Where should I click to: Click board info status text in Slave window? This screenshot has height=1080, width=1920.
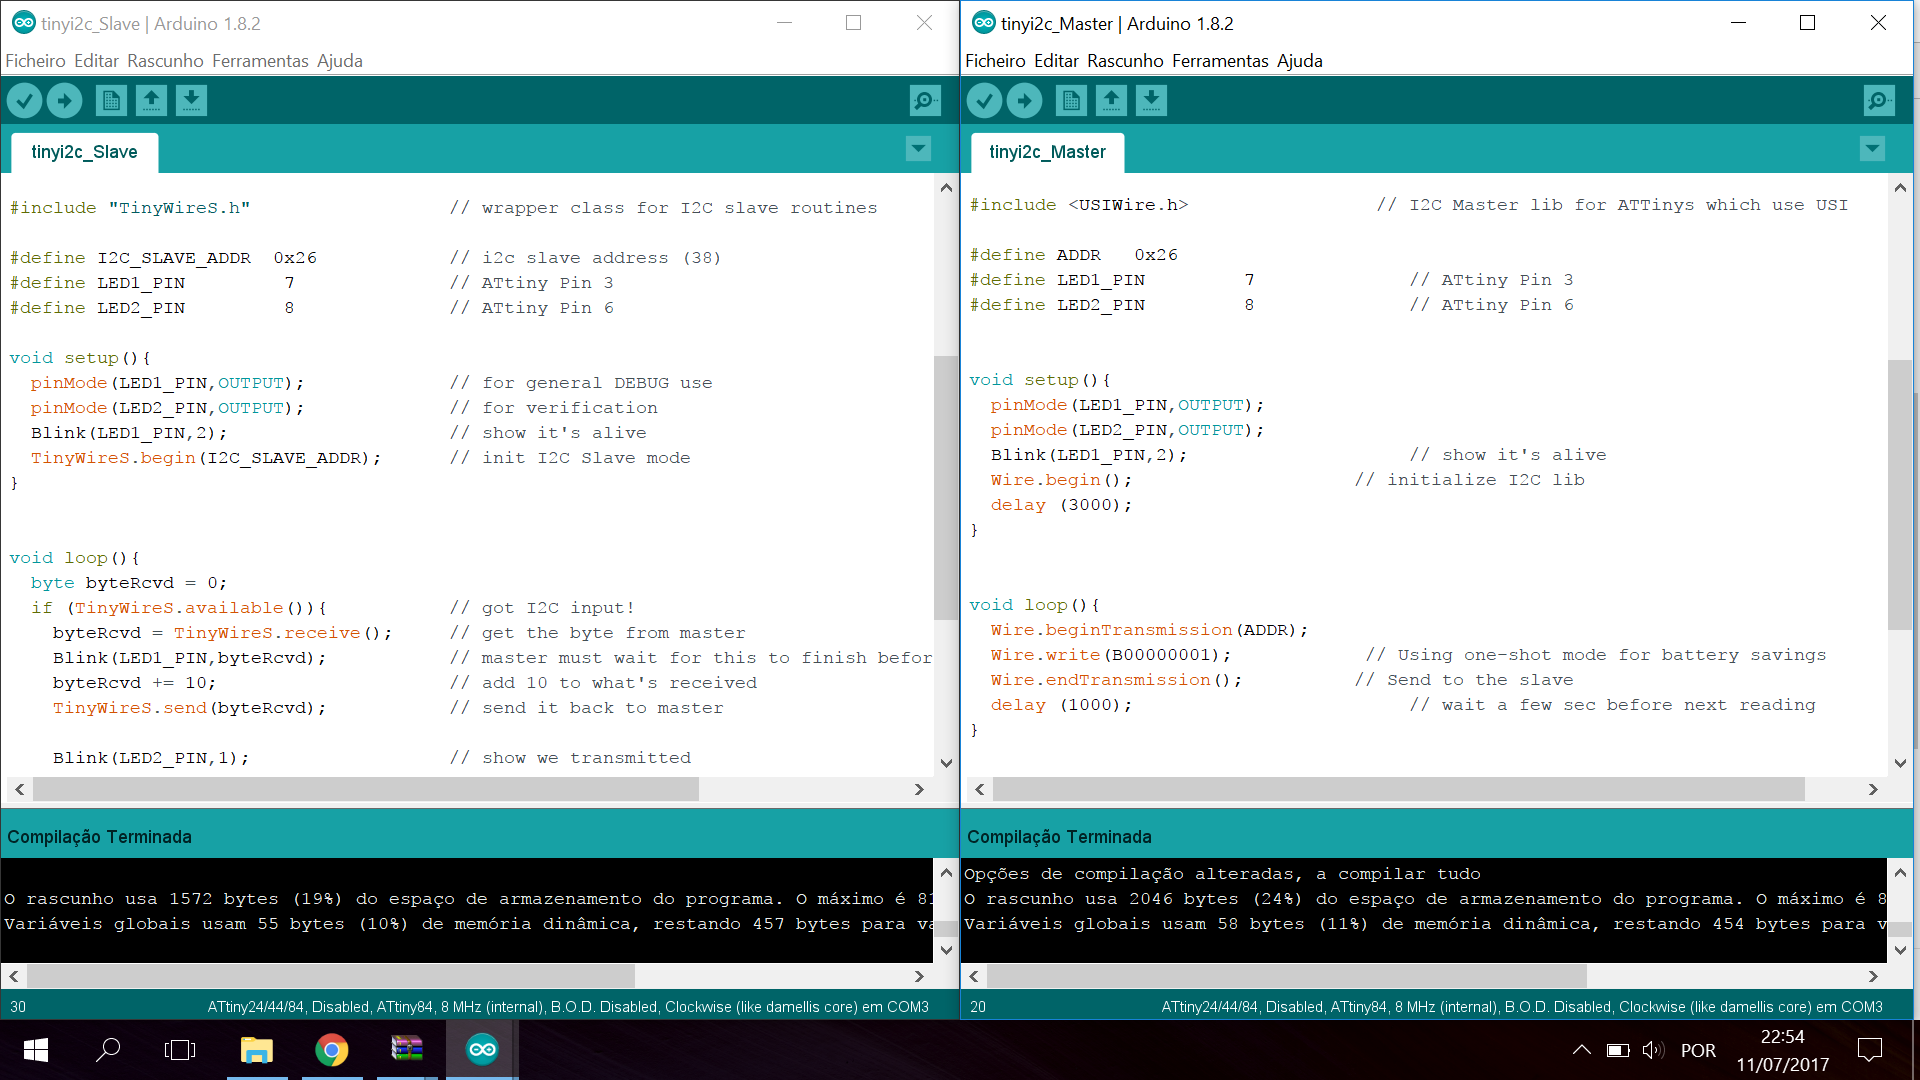coord(568,1007)
